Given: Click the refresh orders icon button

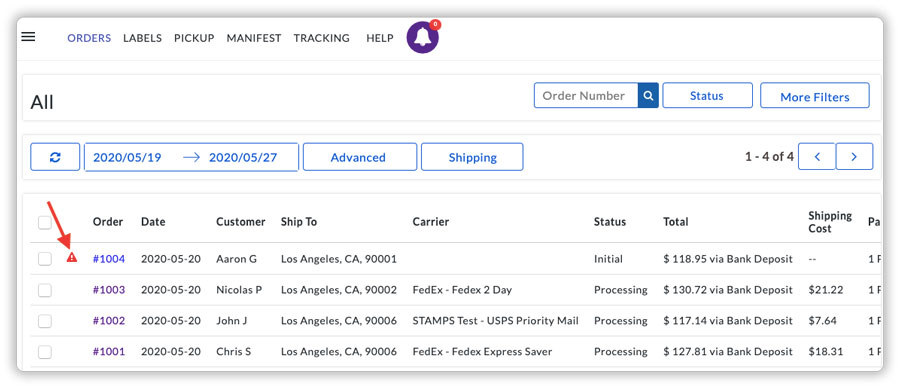Looking at the screenshot, I should click(55, 157).
